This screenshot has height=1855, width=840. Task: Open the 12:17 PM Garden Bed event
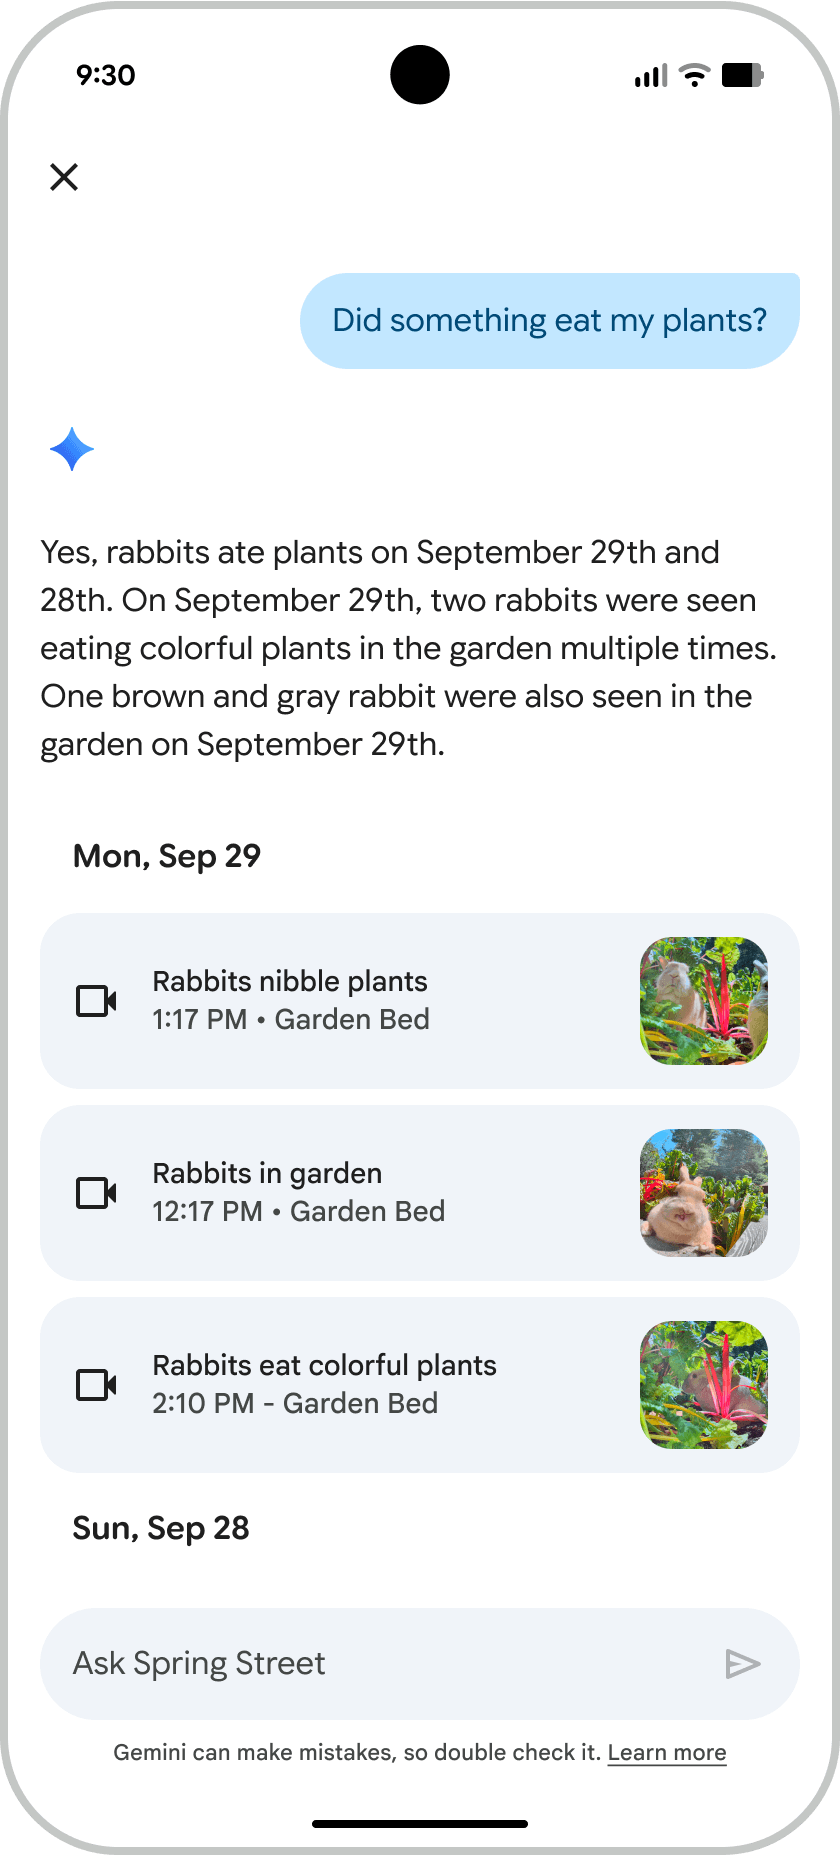(x=298, y=1211)
